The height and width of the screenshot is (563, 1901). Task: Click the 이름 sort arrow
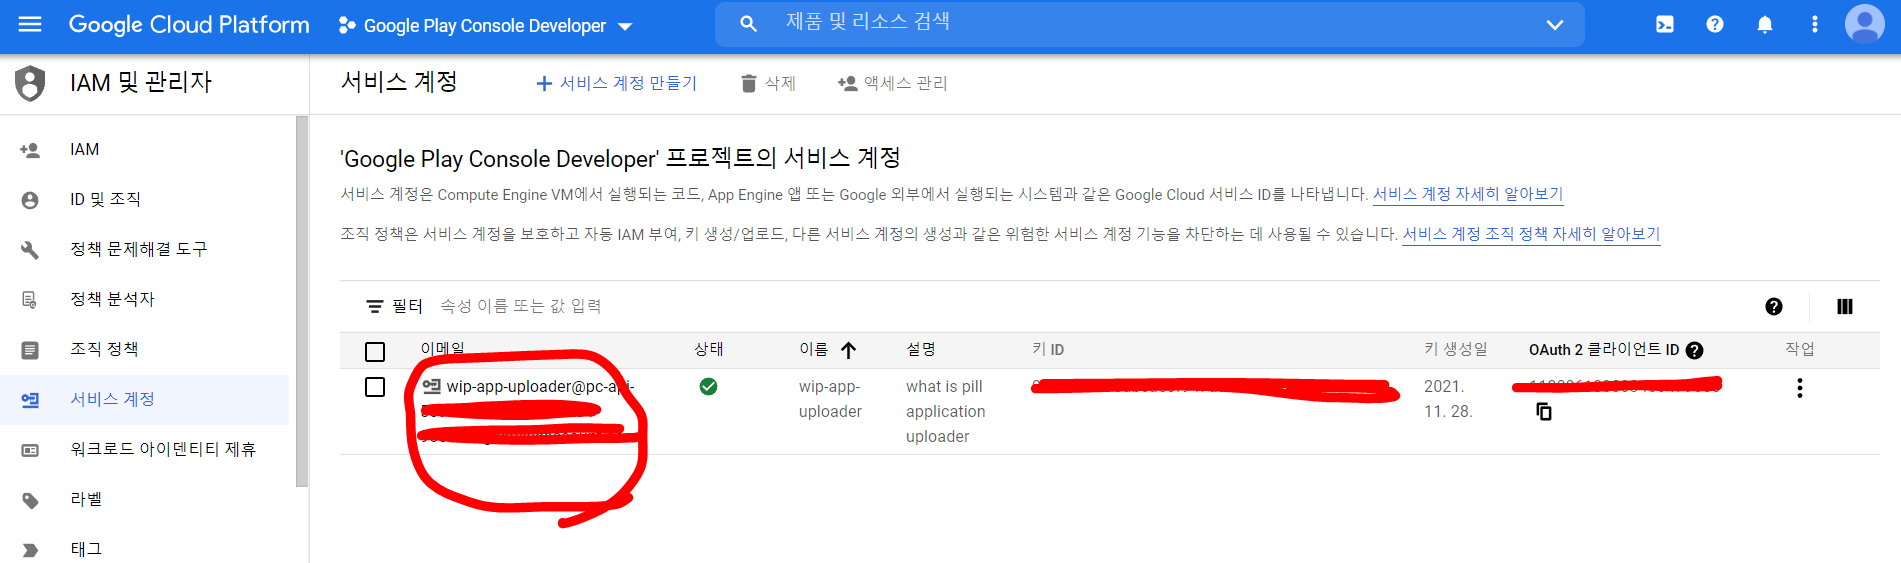tap(848, 350)
